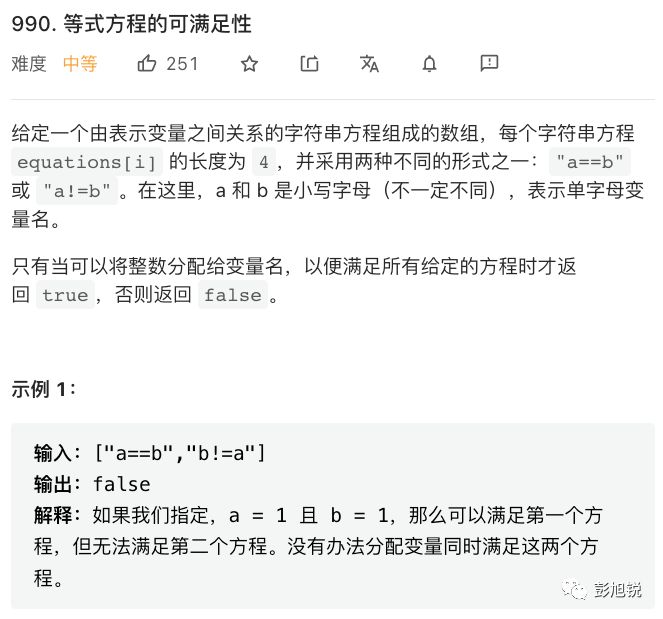Click the "a!=b" code snippet

click(x=77, y=191)
